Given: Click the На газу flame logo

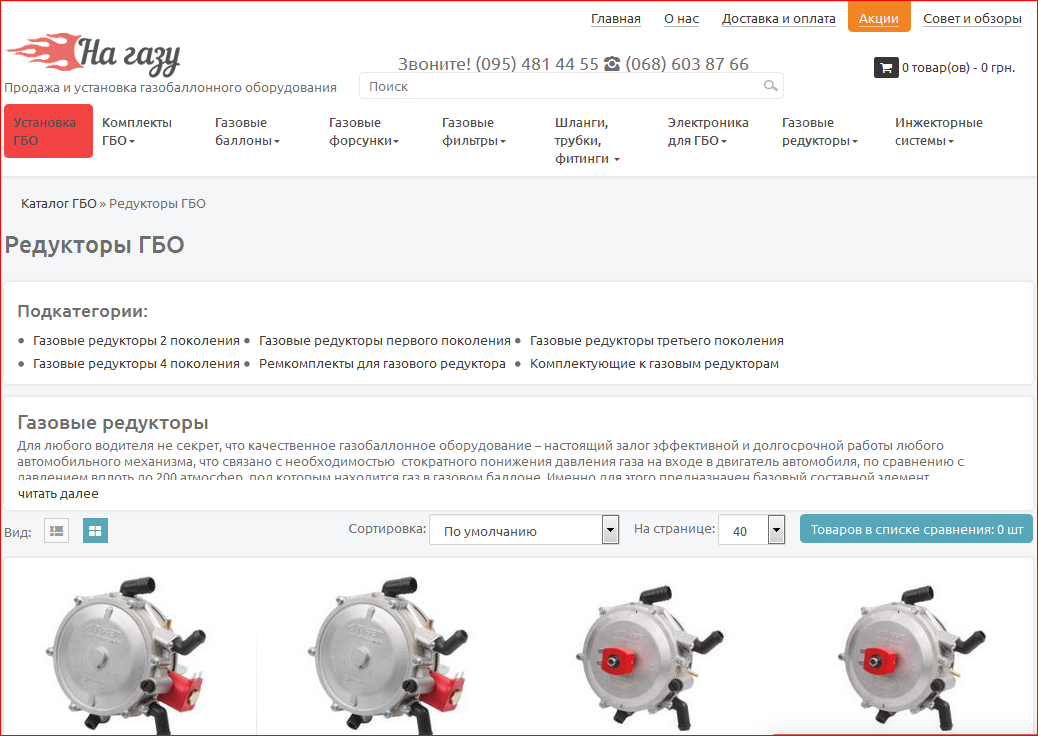Looking at the screenshot, I should point(93,55).
